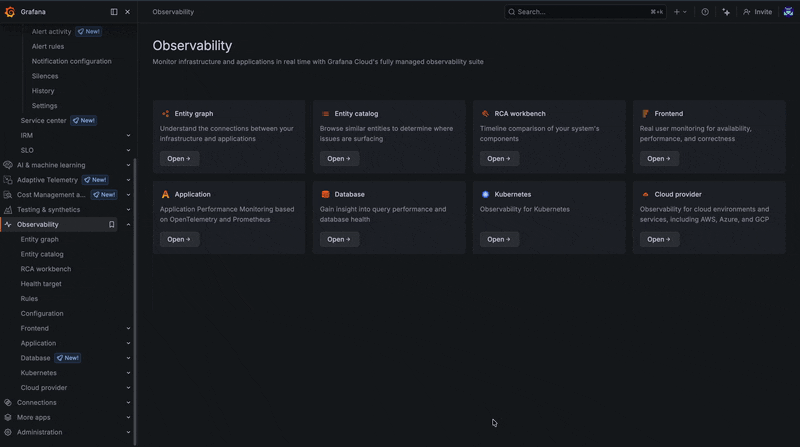
Task: Expand Frontend submenu chevron in sidebar
Action: click(x=128, y=328)
